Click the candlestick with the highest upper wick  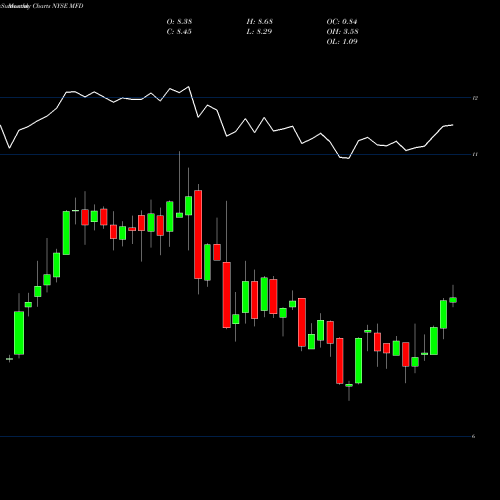[x=179, y=215]
